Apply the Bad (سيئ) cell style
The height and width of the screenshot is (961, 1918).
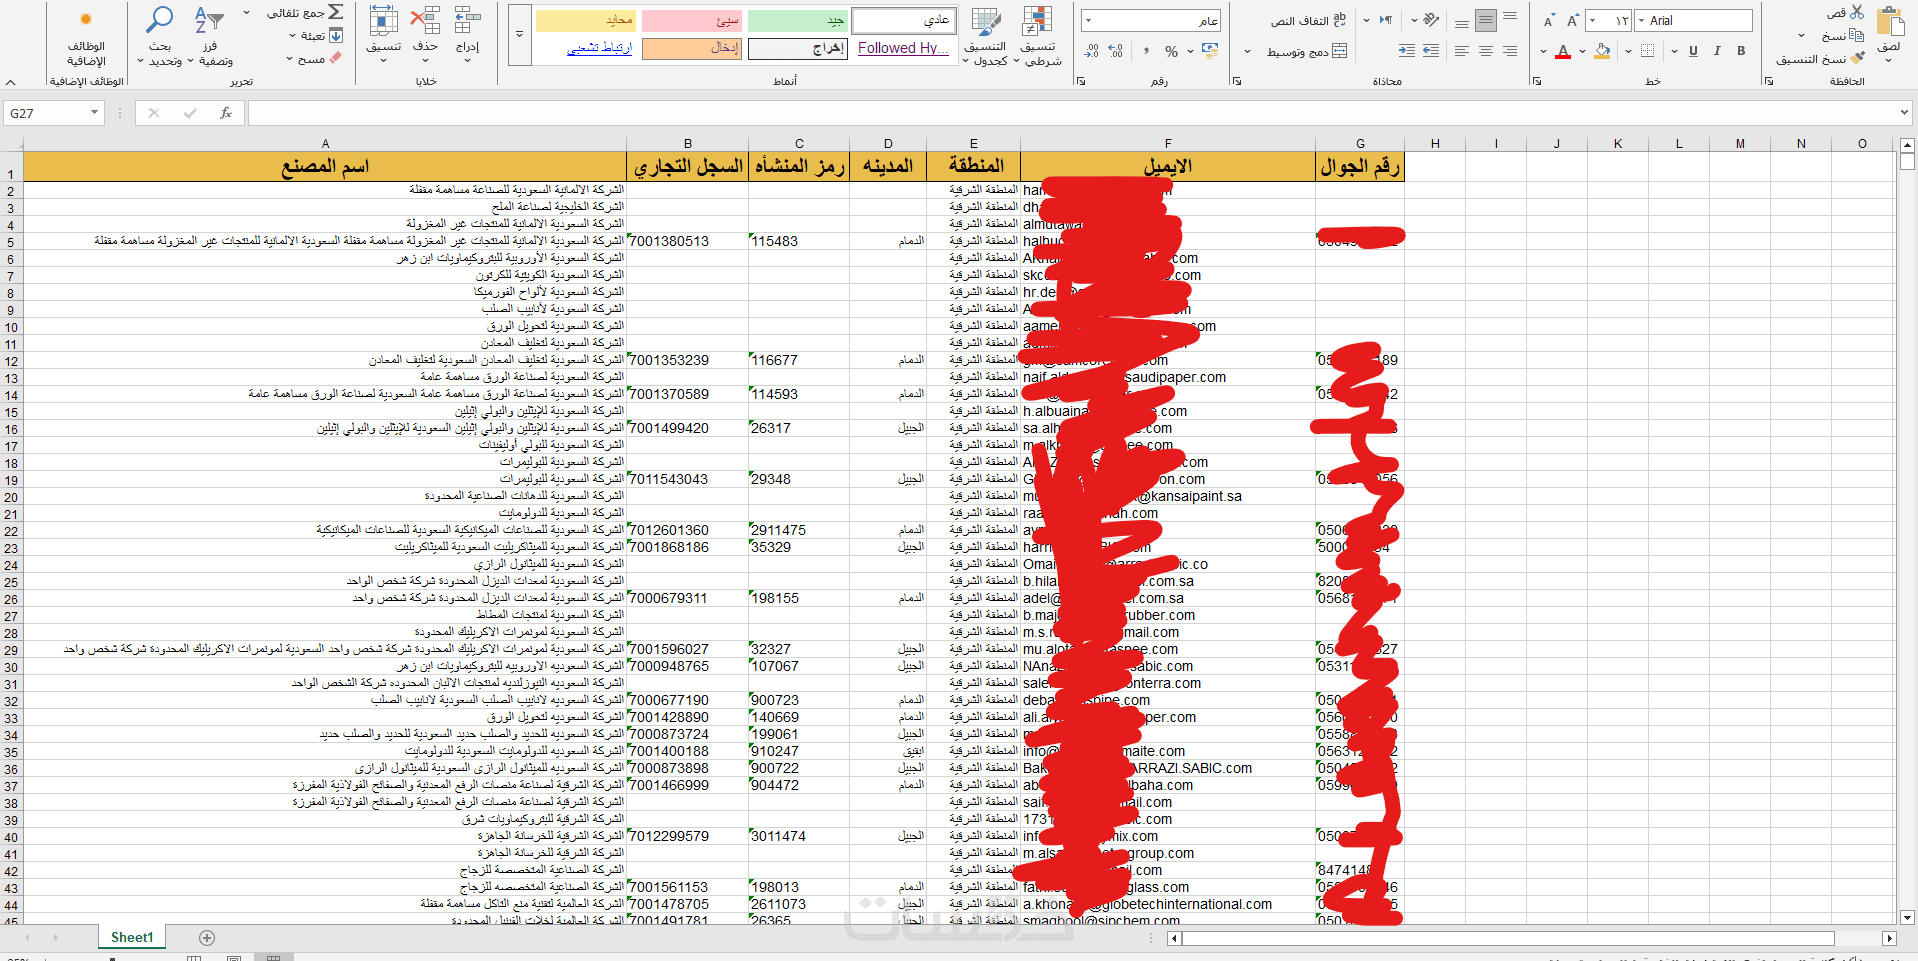(x=691, y=20)
